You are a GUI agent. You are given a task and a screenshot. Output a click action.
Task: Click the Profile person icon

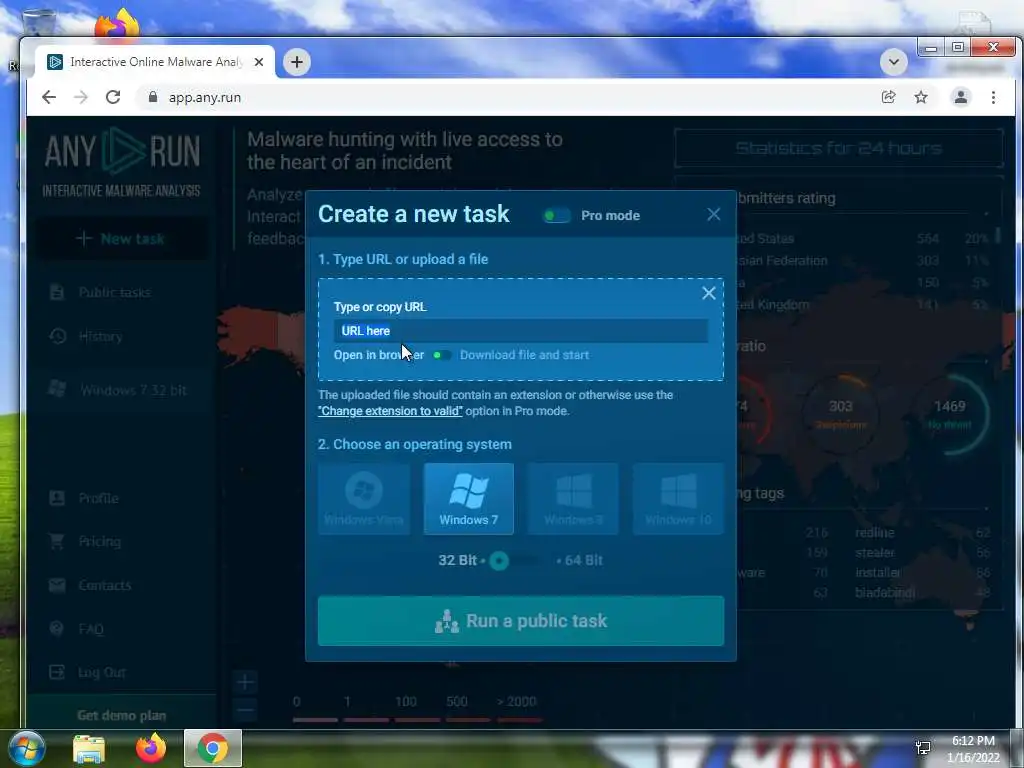(x=57, y=498)
